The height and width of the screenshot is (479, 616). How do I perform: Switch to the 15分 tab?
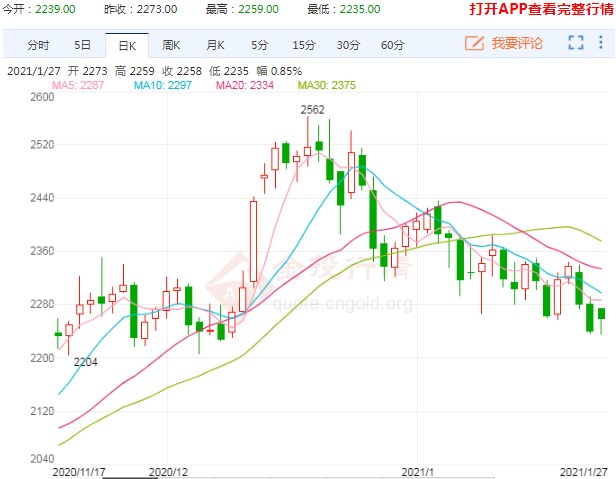(304, 45)
